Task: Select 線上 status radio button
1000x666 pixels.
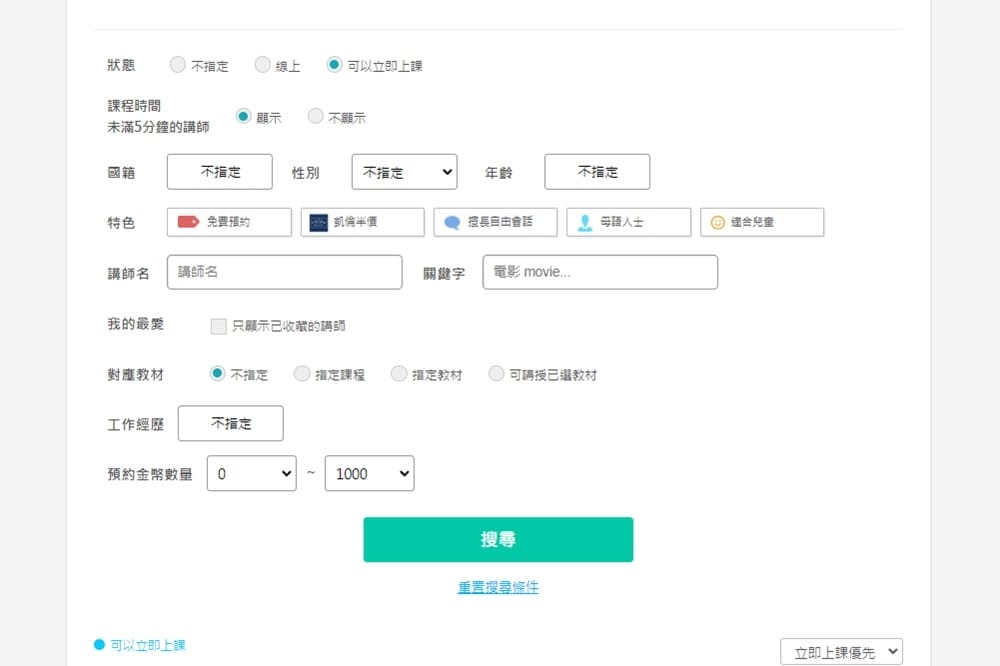Action: coord(263,65)
